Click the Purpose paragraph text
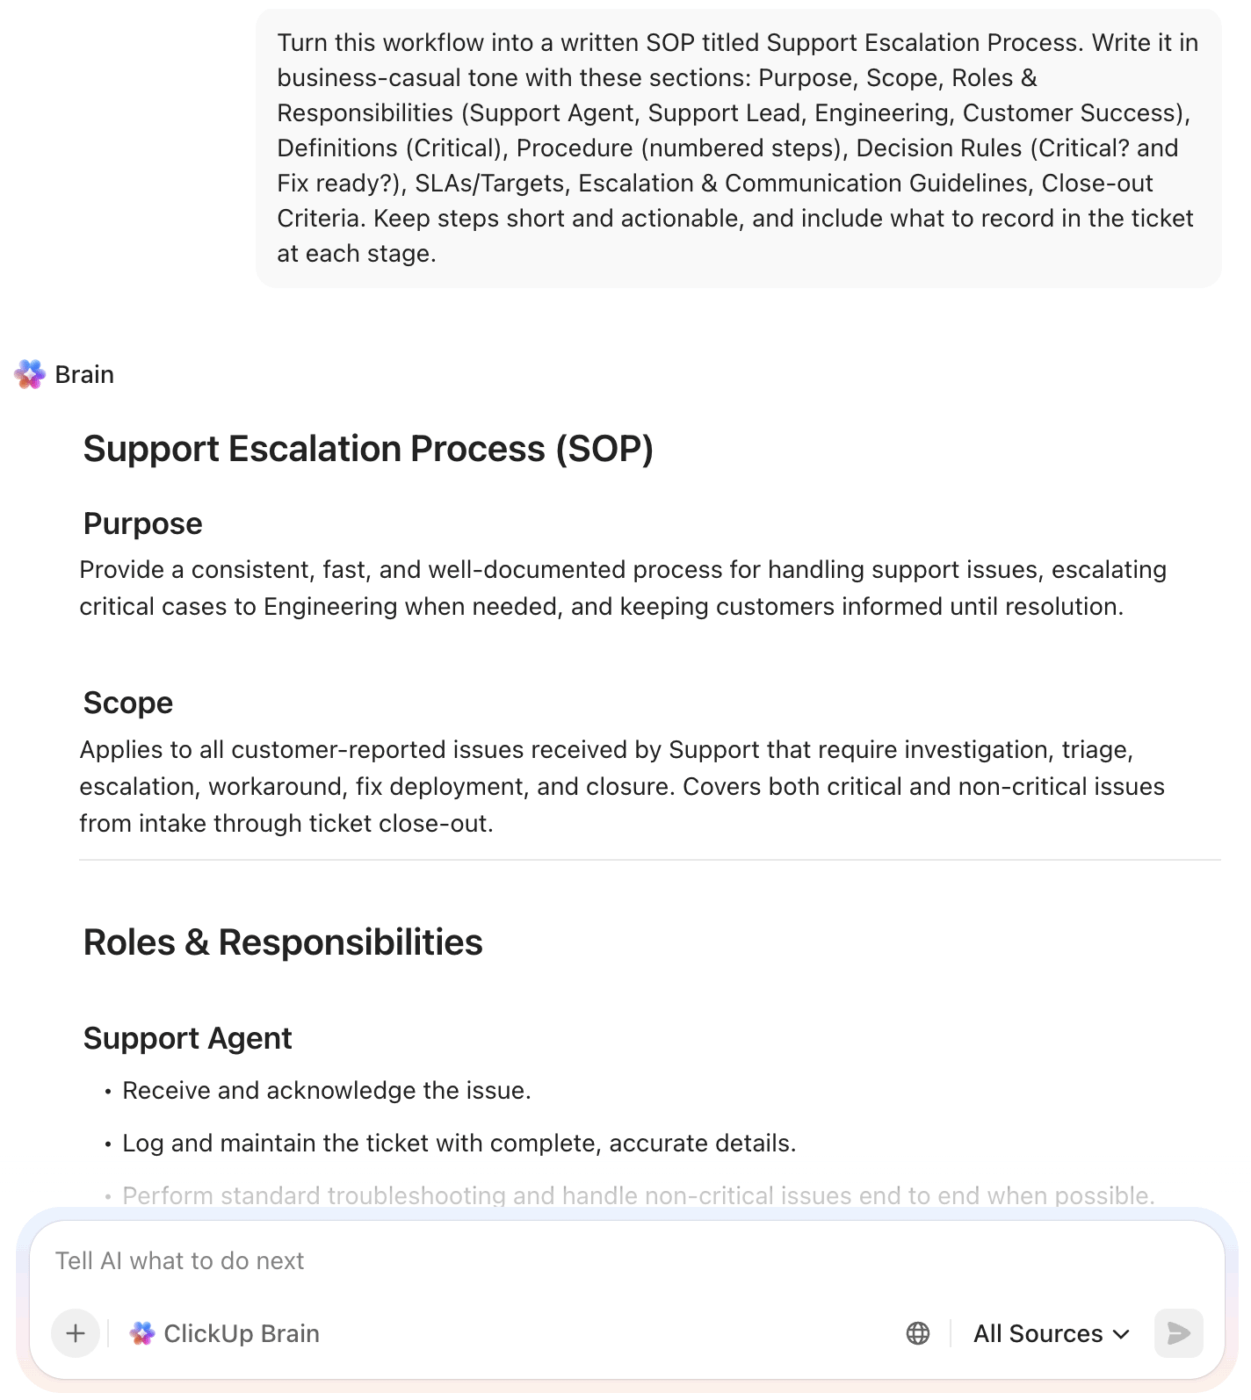Screen dimensions: 1251x1400 (x=622, y=588)
